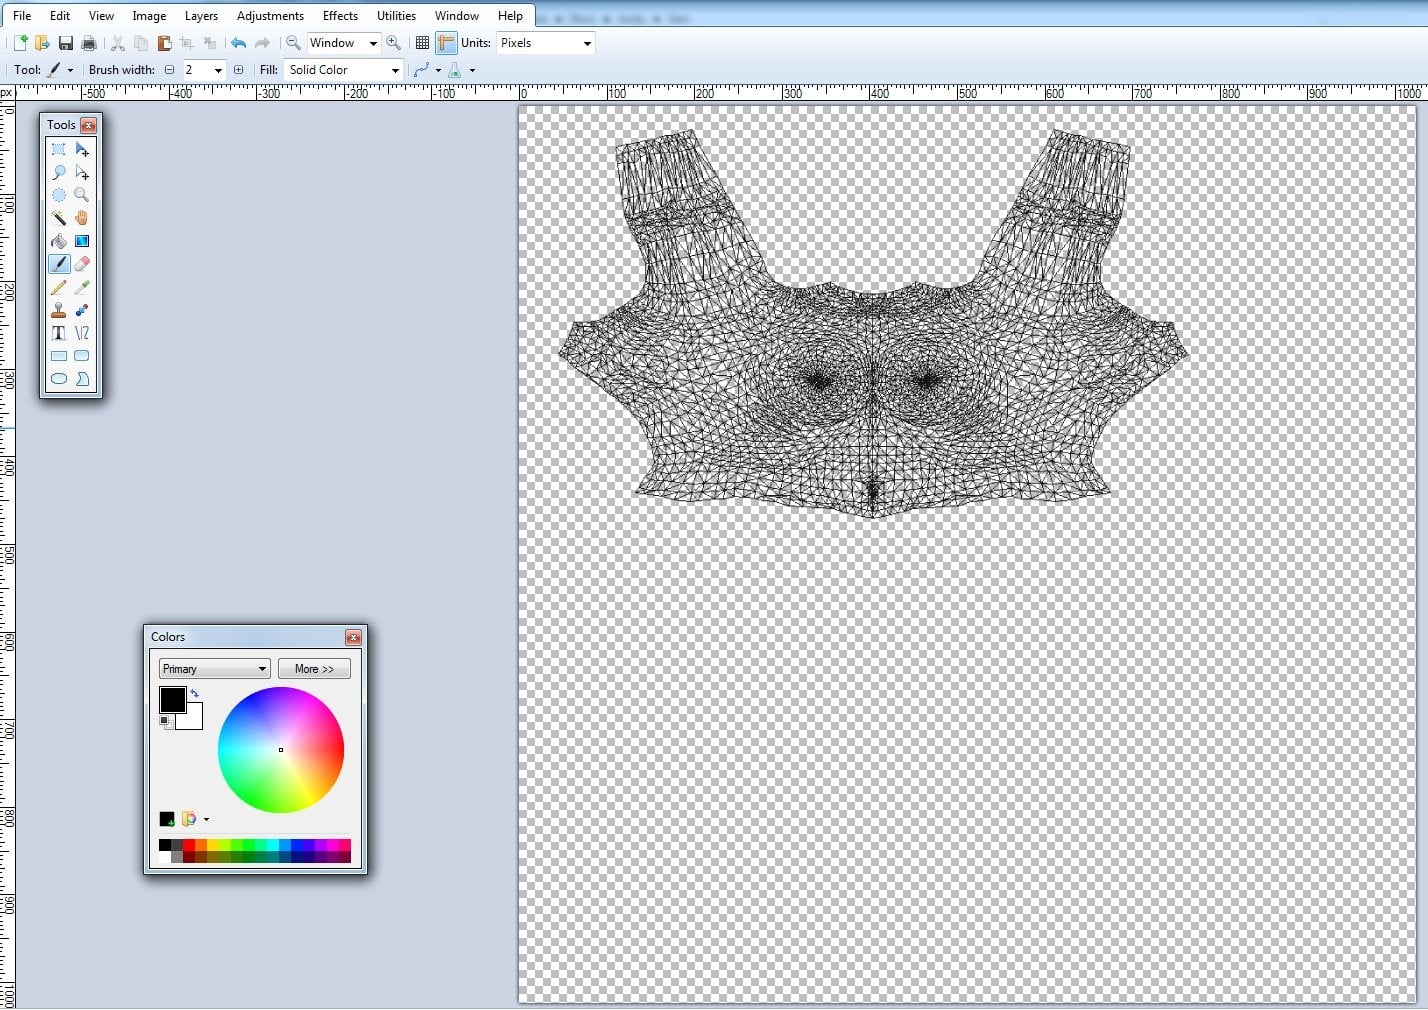Image resolution: width=1428 pixels, height=1010 pixels.
Task: Select the Paint Bucket tool
Action: [59, 241]
